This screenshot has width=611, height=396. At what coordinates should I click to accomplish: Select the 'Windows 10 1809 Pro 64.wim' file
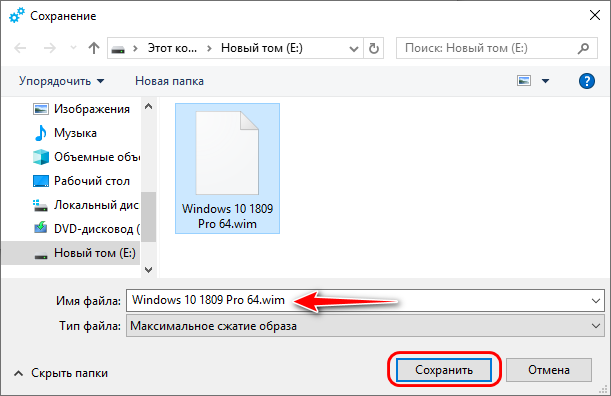click(x=227, y=168)
